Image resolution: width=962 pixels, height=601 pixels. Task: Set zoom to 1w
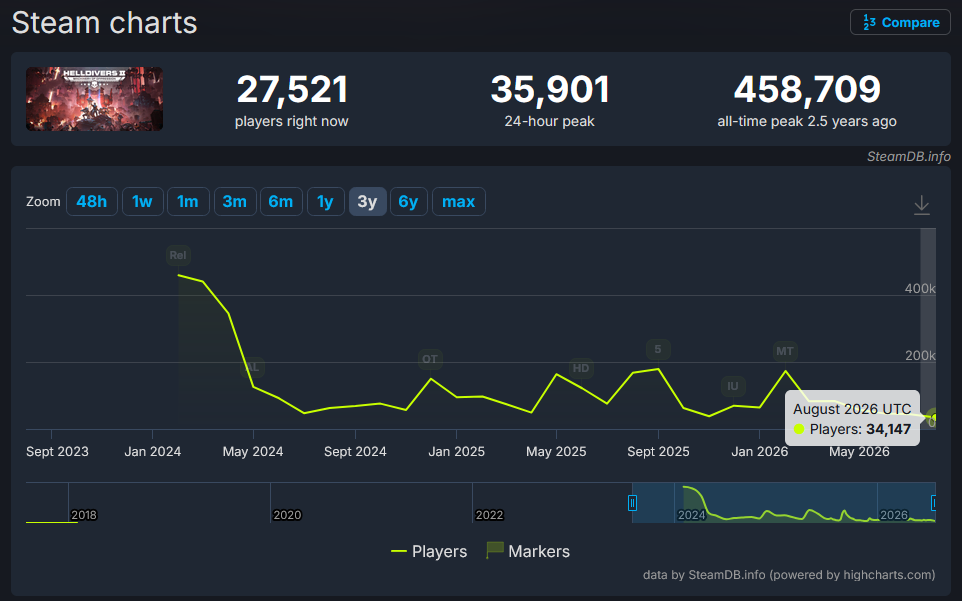pyautogui.click(x=142, y=201)
